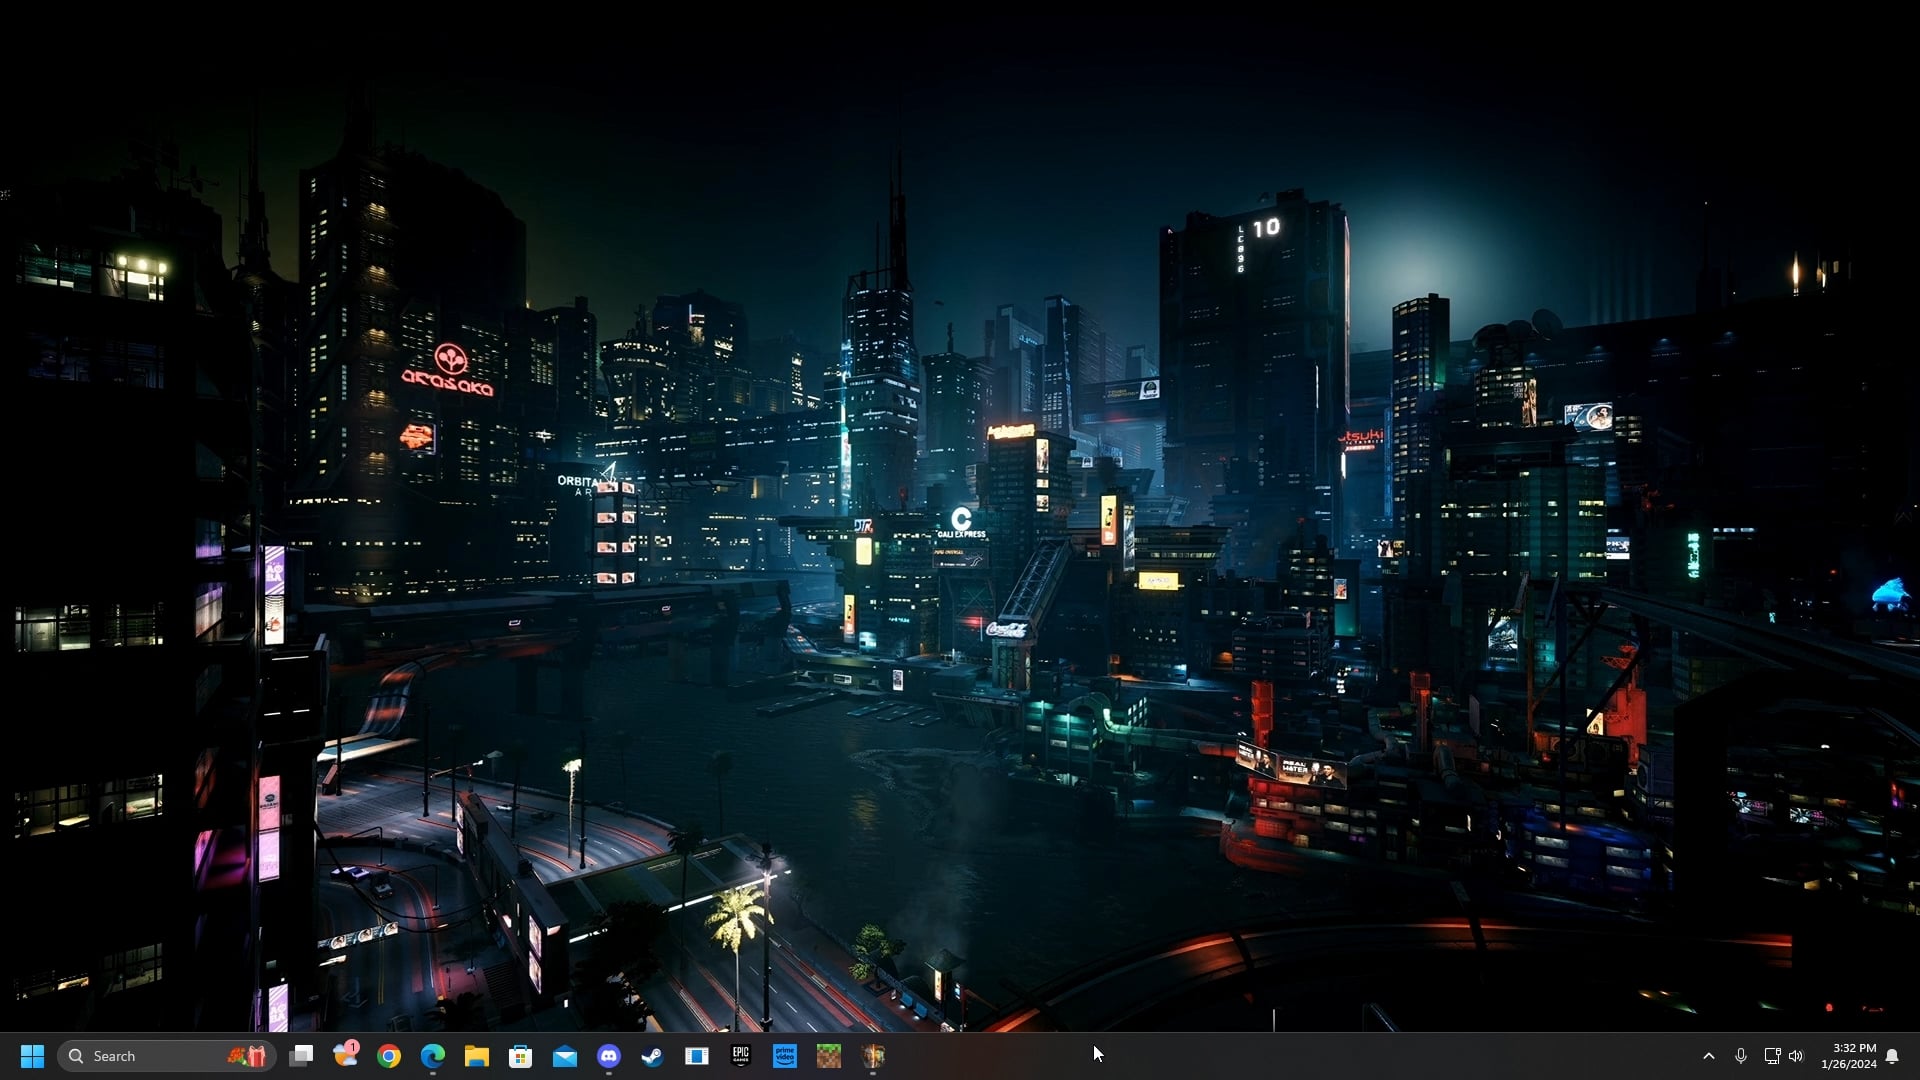Open Prime Video from the taskbar
This screenshot has height=1080, width=1920.
785,1056
